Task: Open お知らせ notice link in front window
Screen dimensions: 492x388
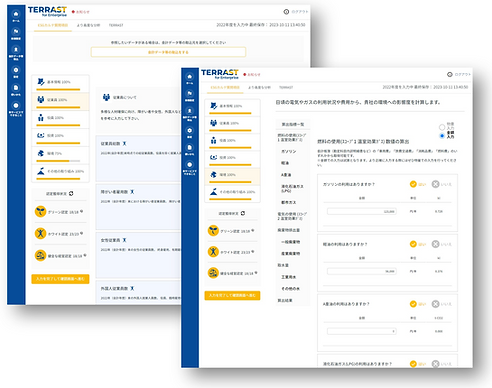Action: click(252, 74)
